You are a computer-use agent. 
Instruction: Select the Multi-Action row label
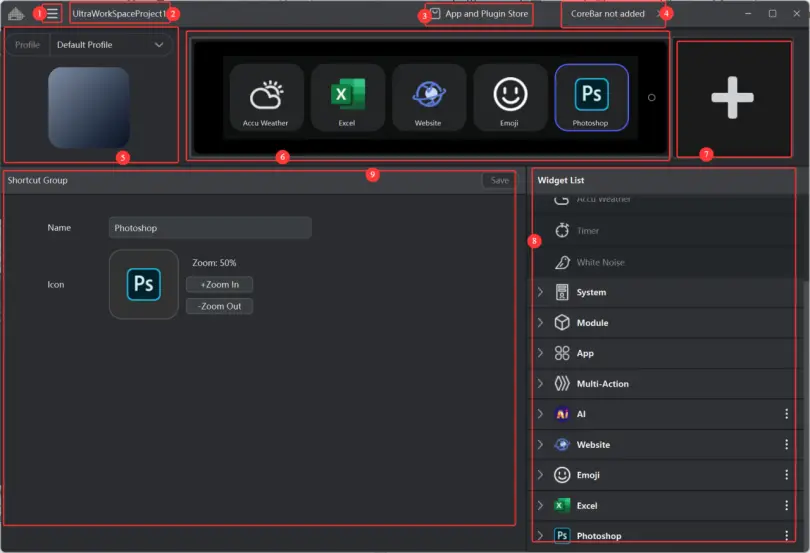pos(602,384)
